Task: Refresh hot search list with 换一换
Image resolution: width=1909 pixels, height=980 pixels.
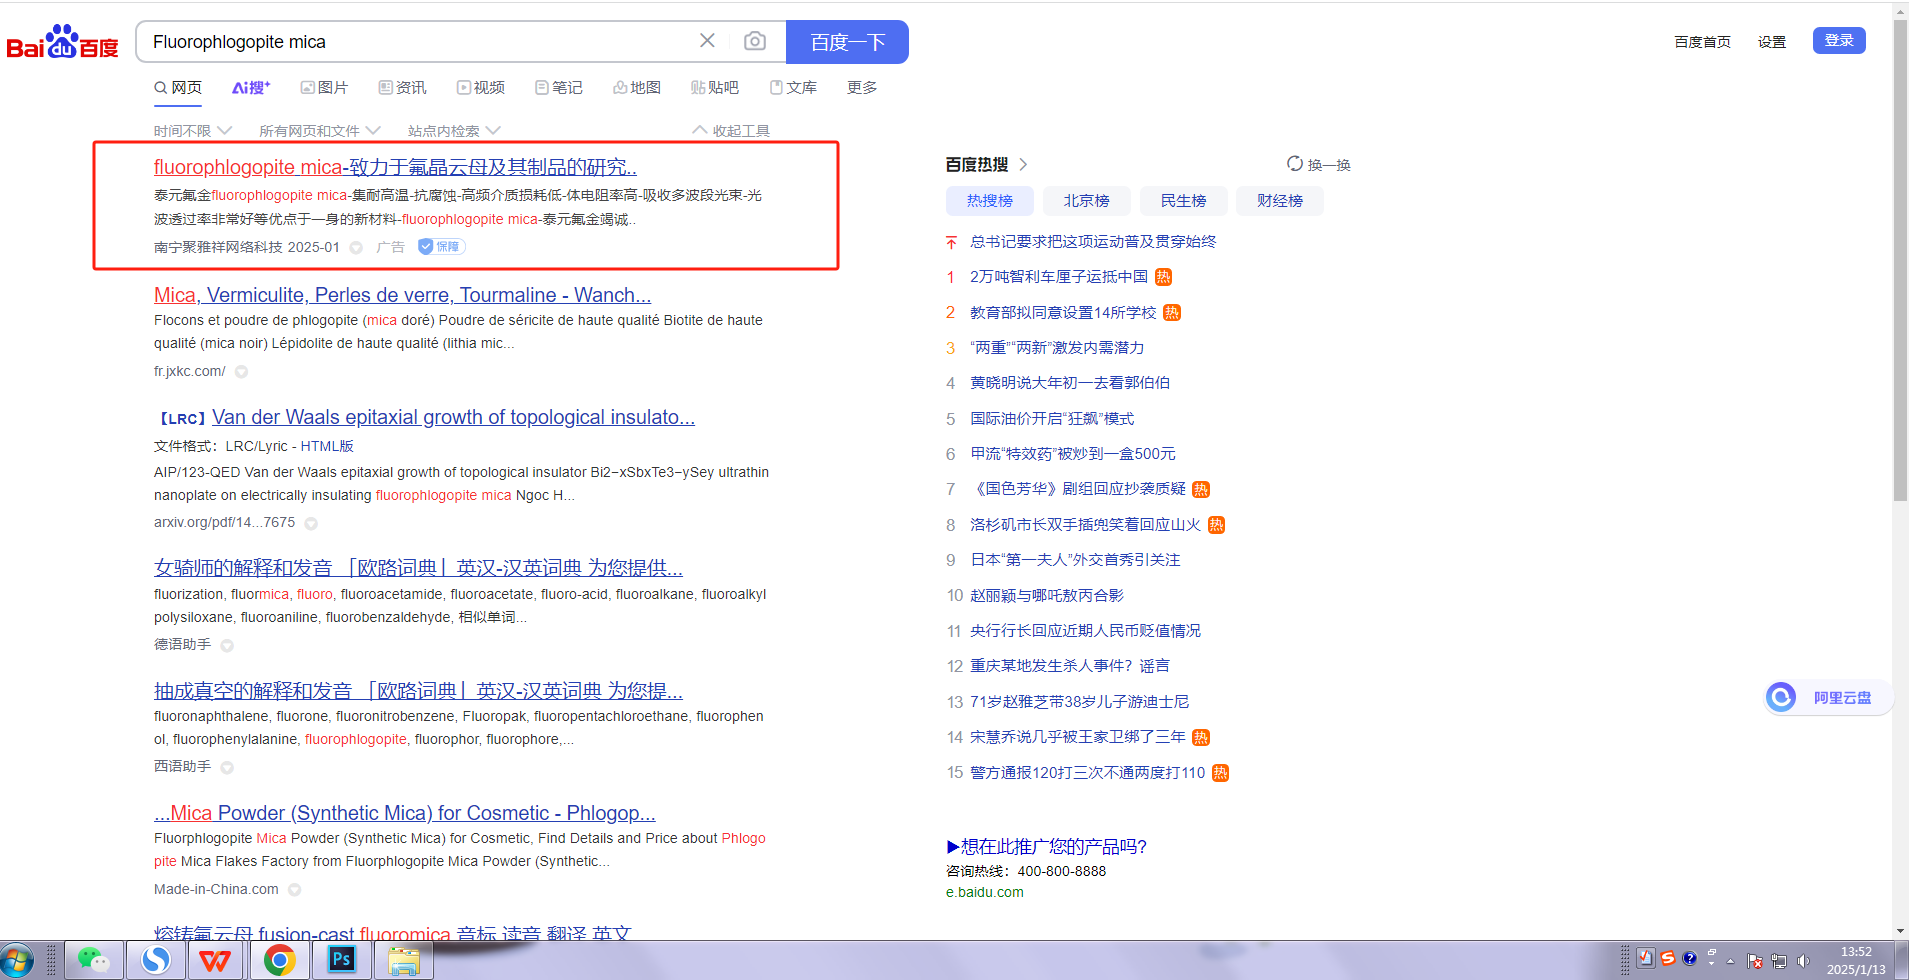Action: [x=1319, y=165]
